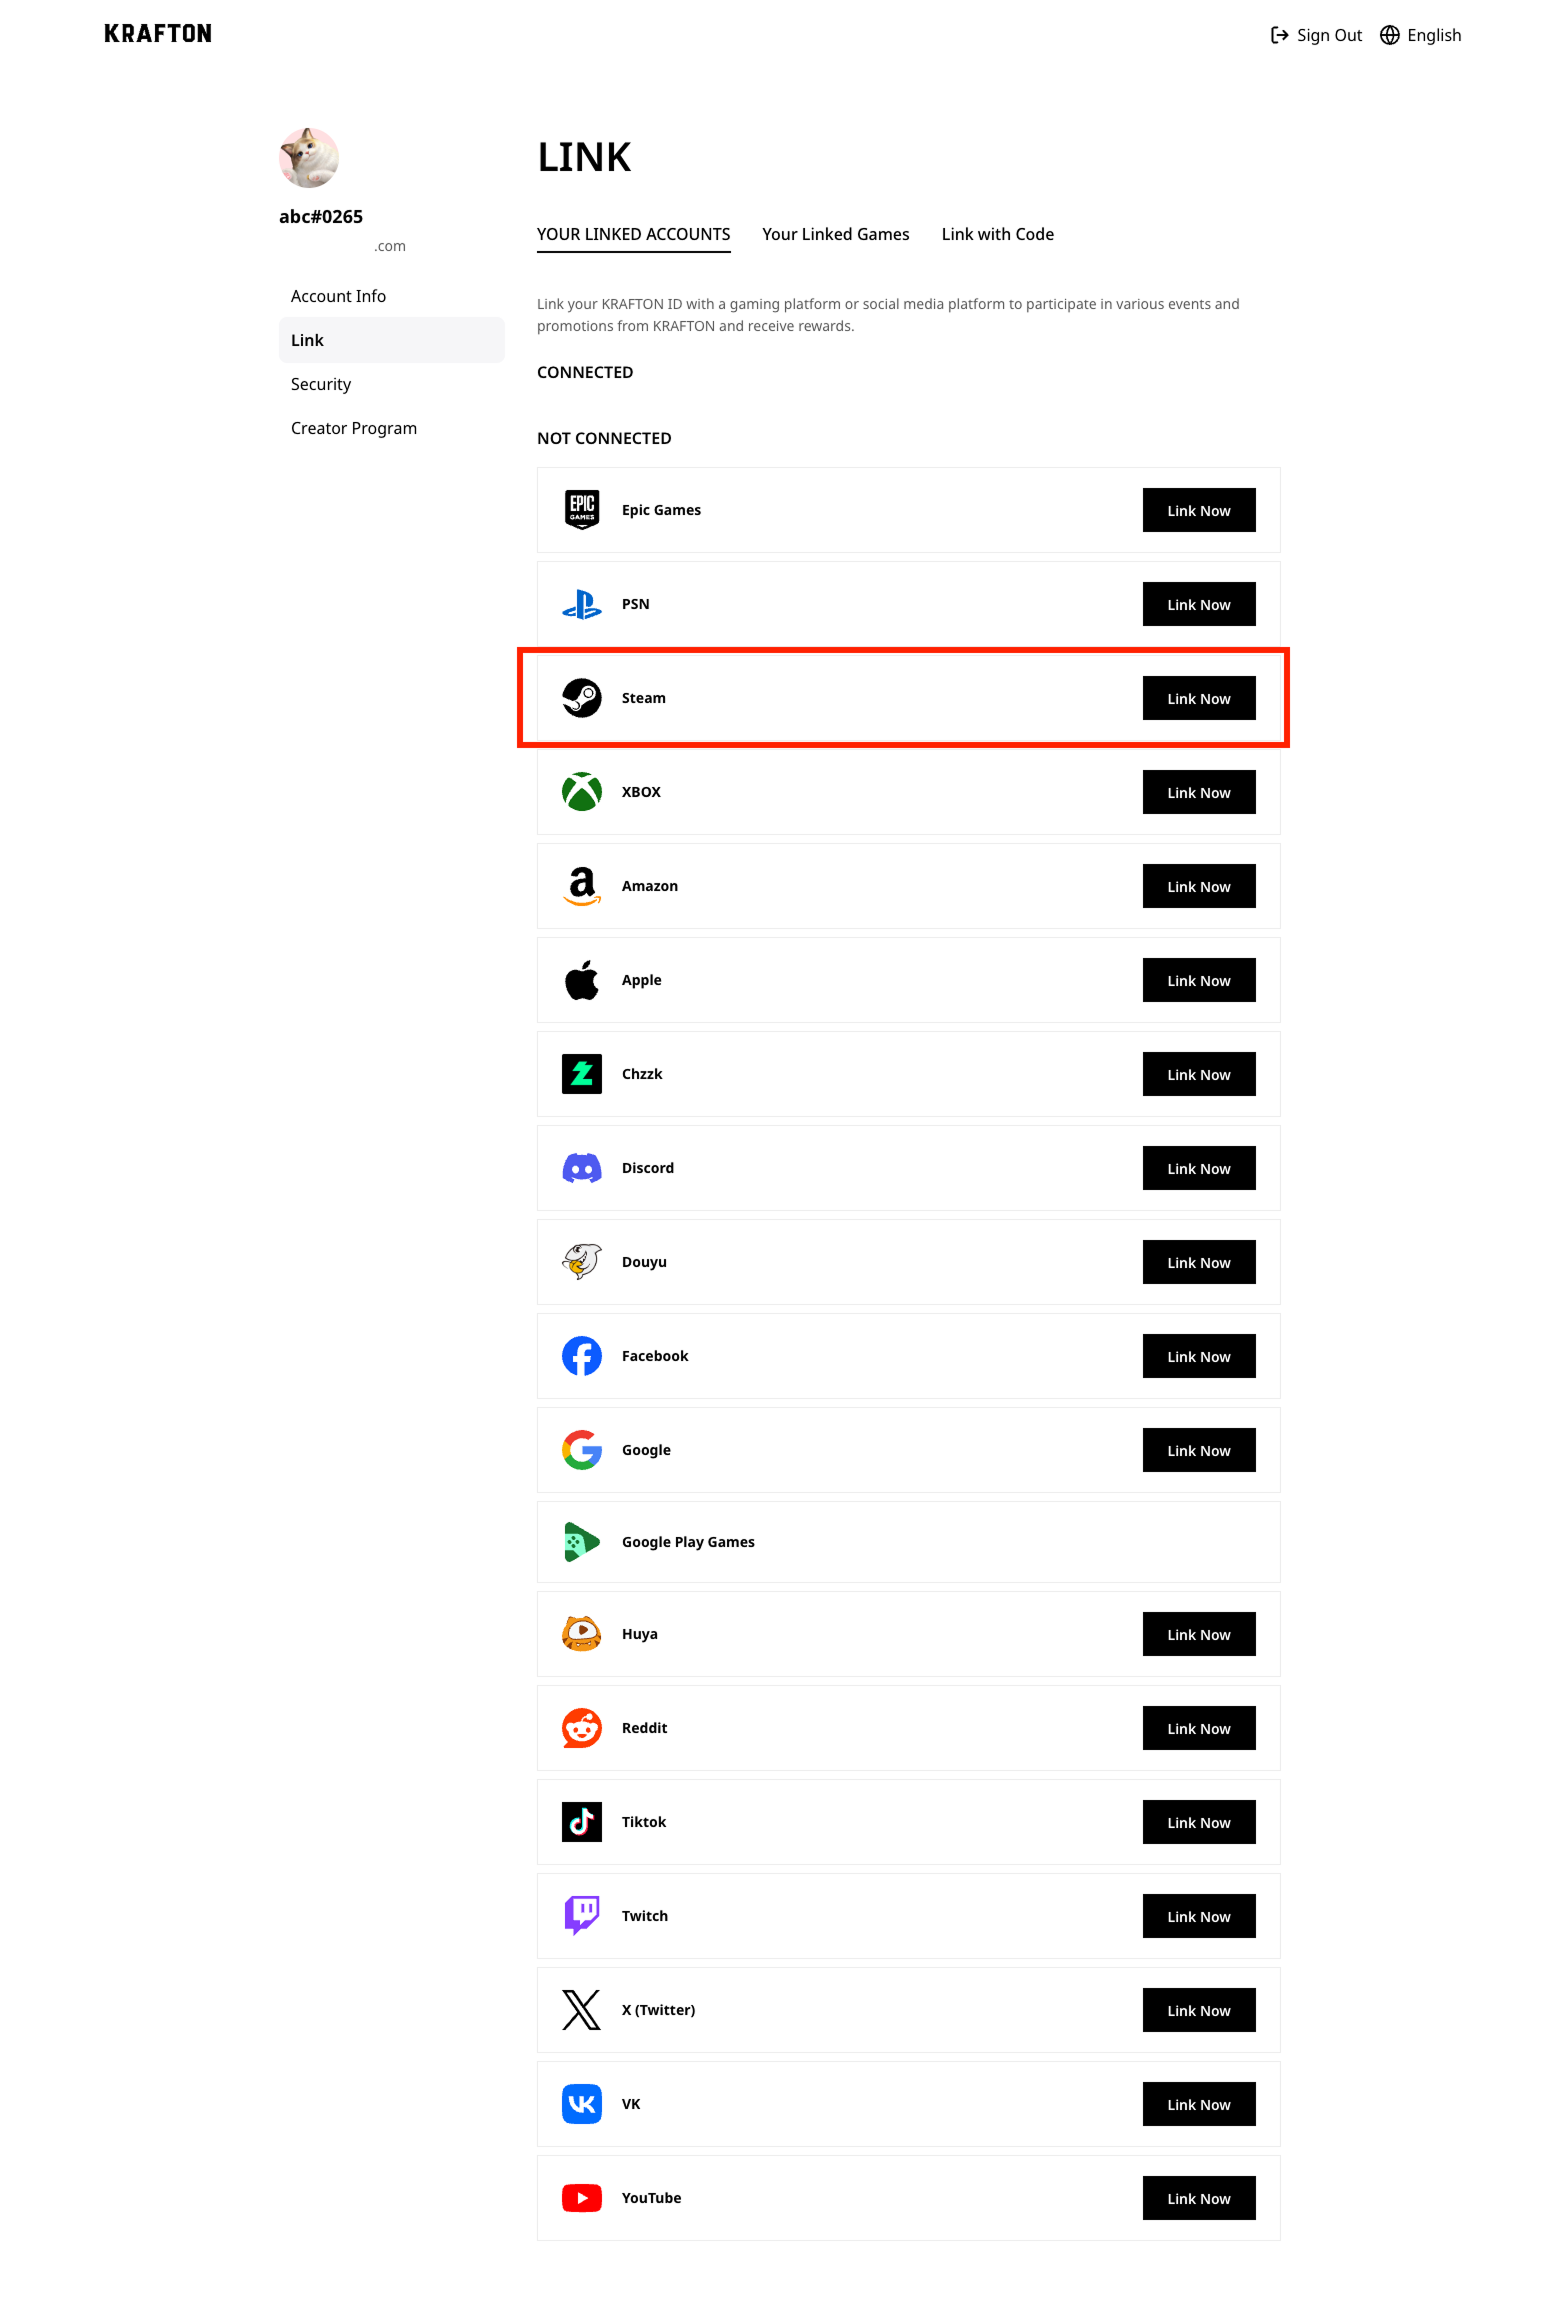
Task: Open the Link with Code tab
Action: [997, 234]
